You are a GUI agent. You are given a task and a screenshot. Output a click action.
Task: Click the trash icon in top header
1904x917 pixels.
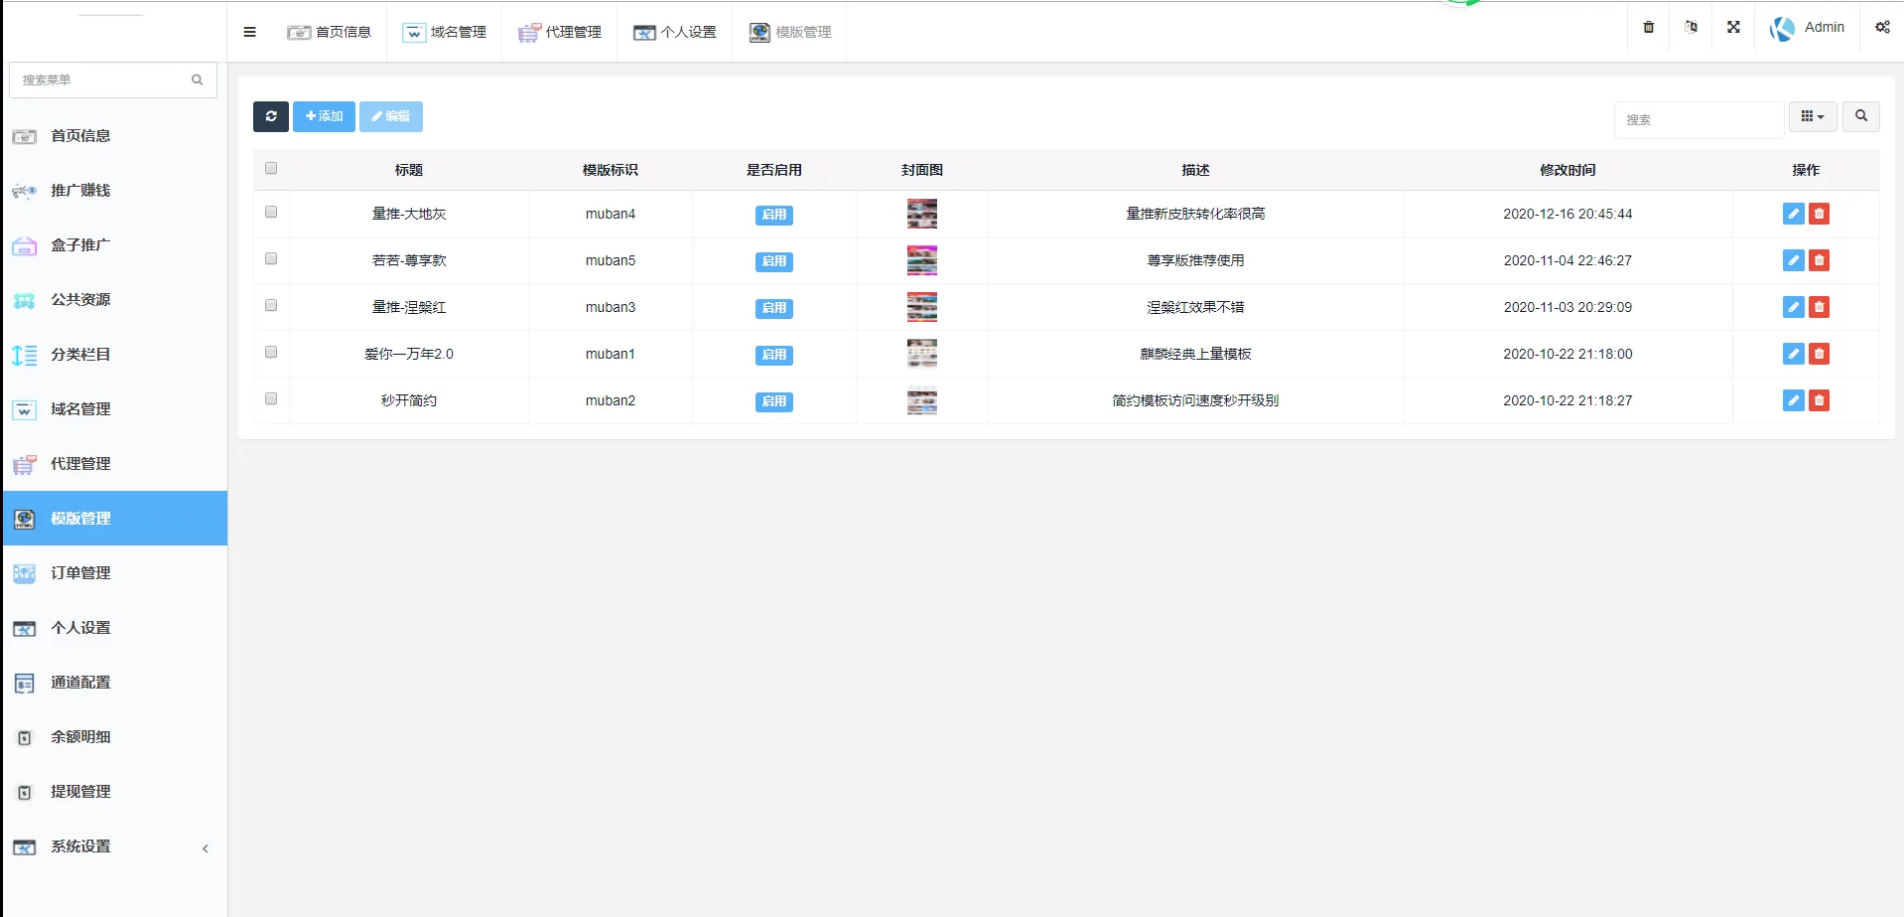1649,28
